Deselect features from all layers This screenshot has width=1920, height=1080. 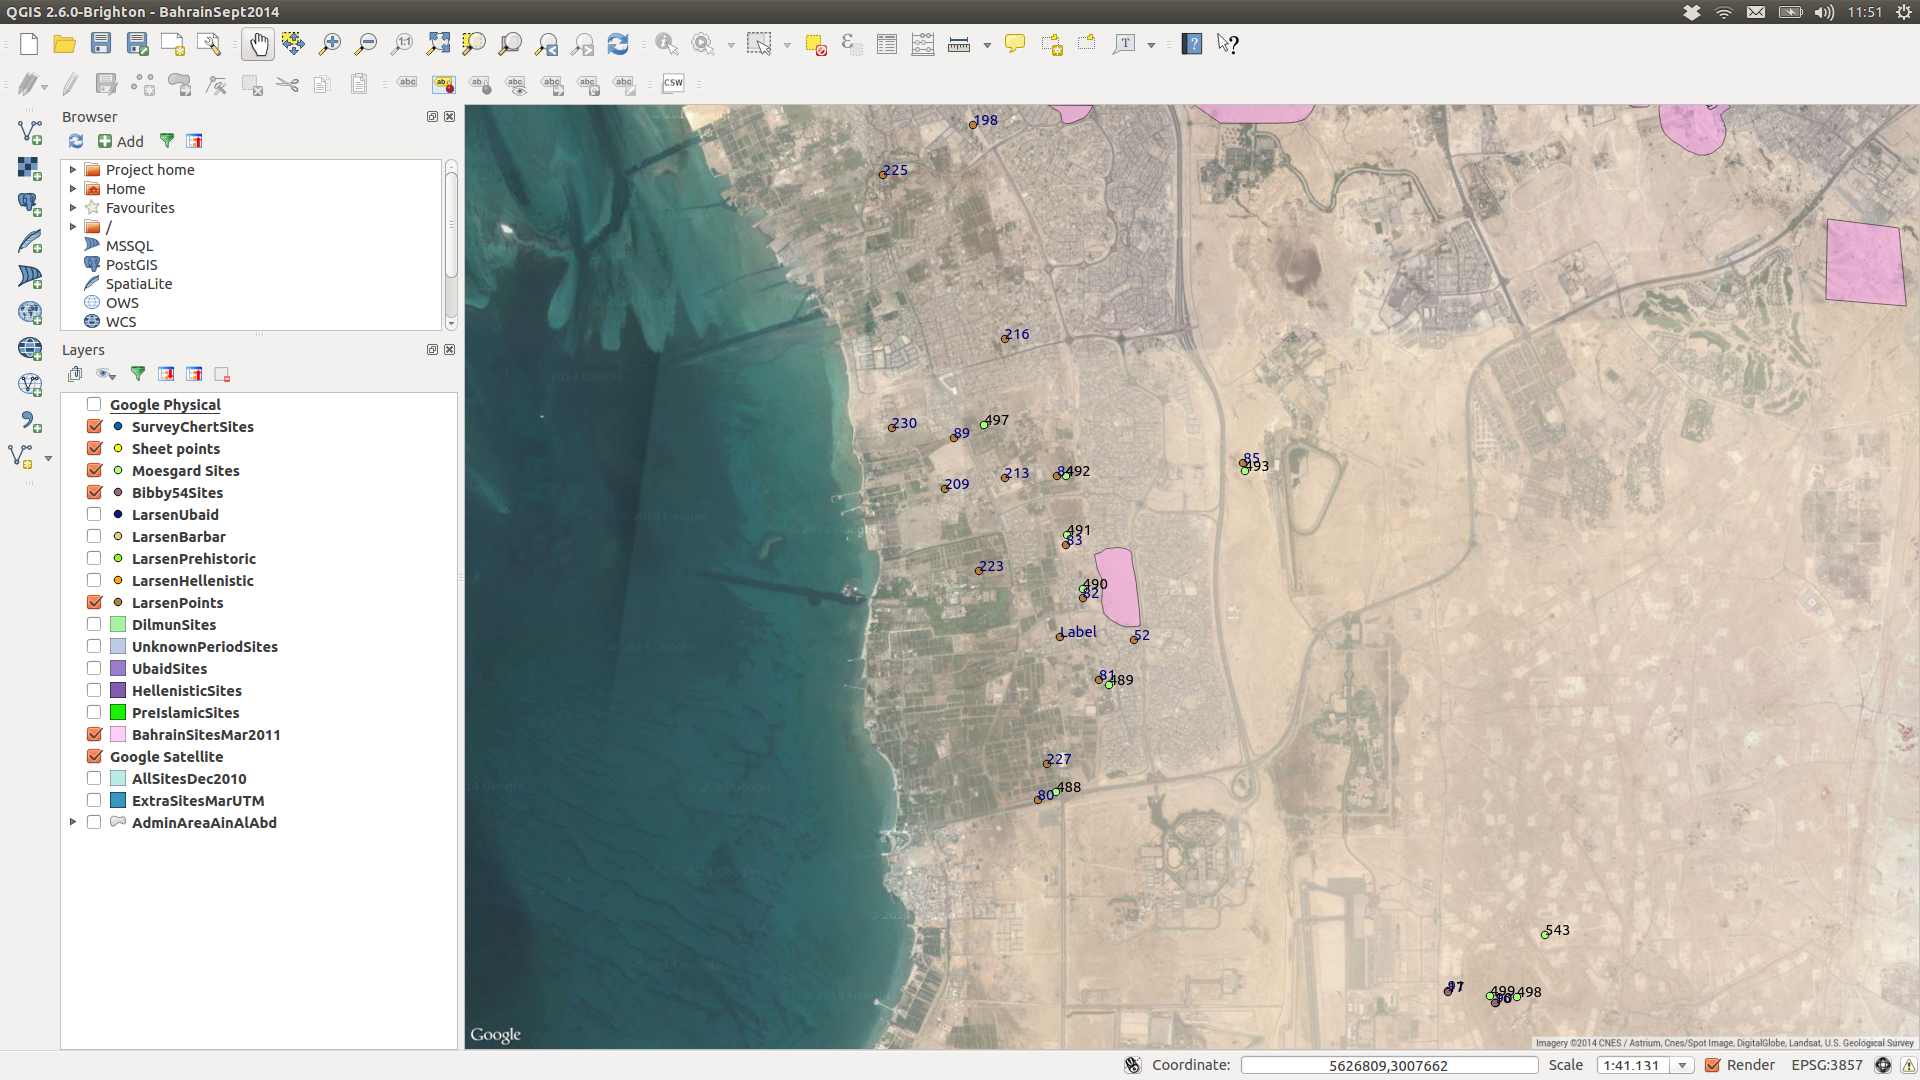(815, 44)
